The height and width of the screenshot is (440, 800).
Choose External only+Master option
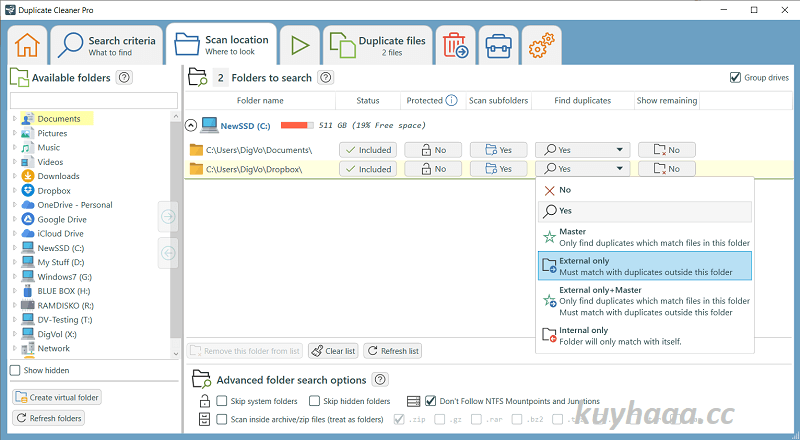[645, 301]
